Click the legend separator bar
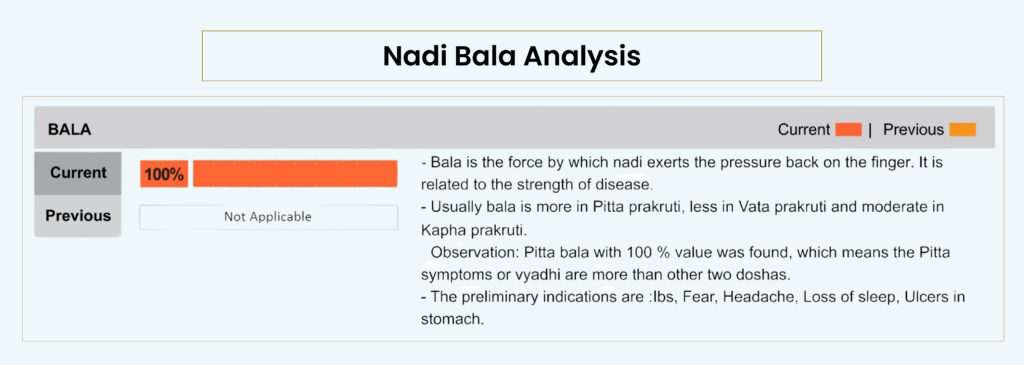 [x=870, y=129]
